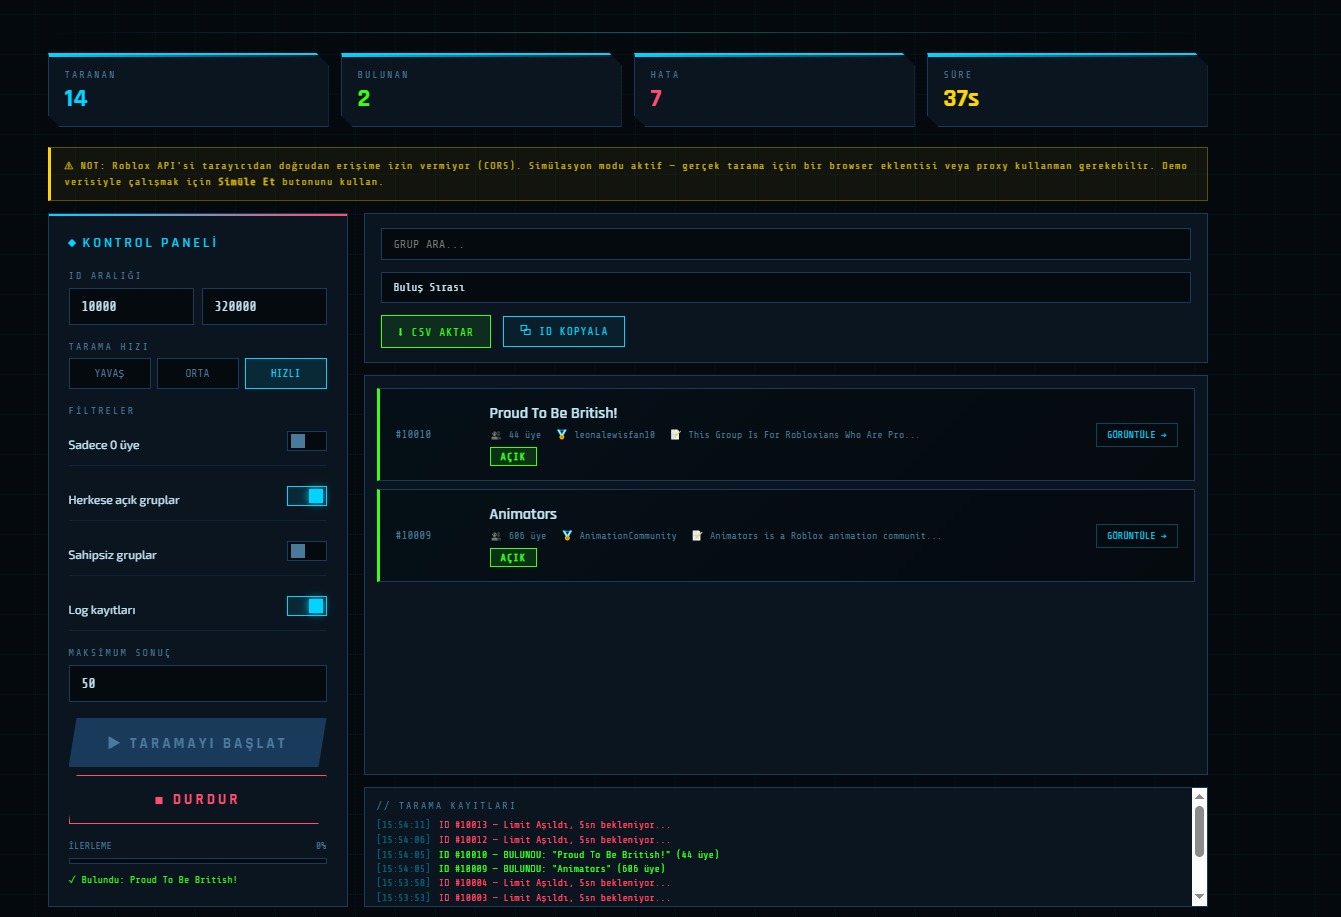Click Görüntüle for the Animators group

click(1136, 536)
